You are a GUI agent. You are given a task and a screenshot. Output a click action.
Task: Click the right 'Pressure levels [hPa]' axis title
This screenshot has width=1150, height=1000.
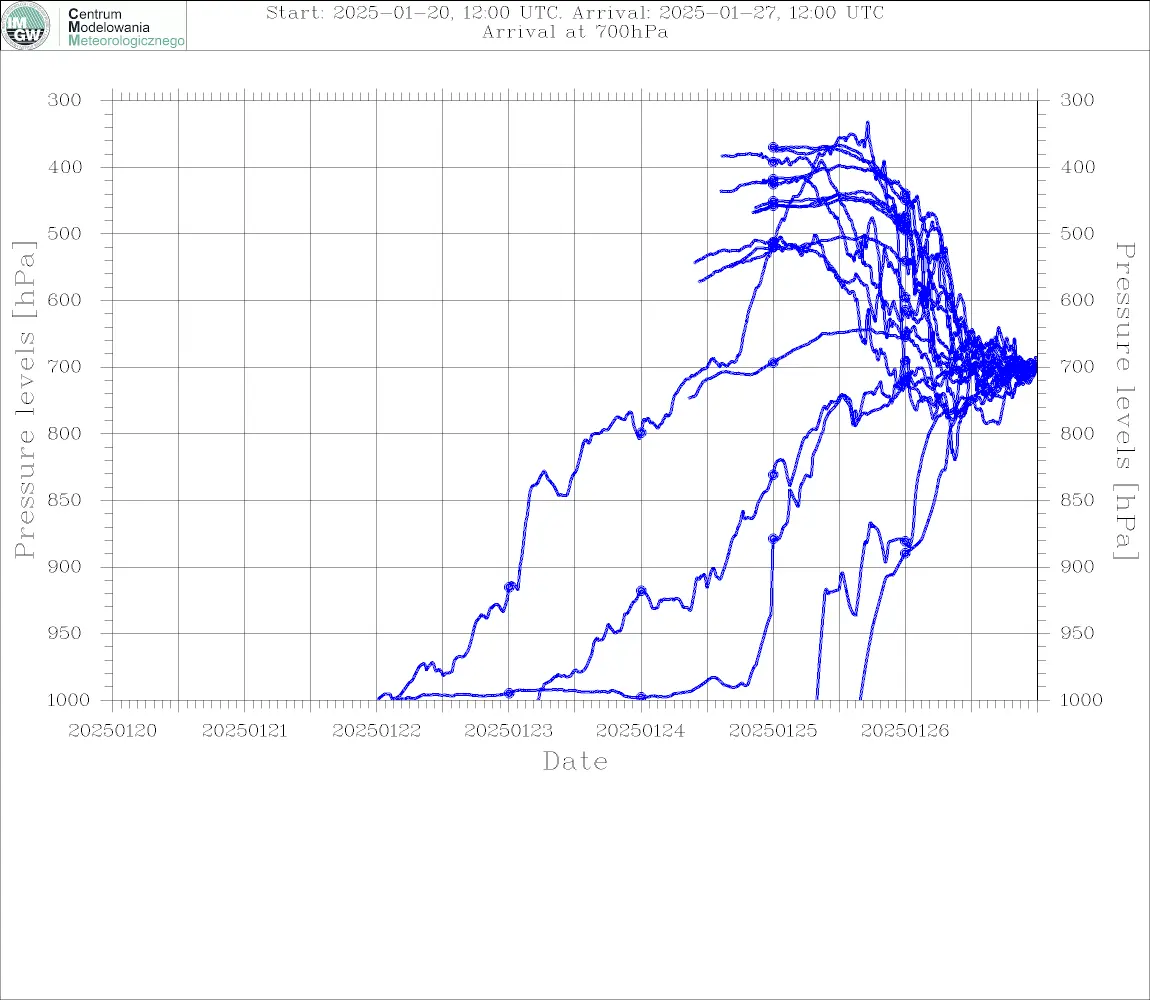1125,401
